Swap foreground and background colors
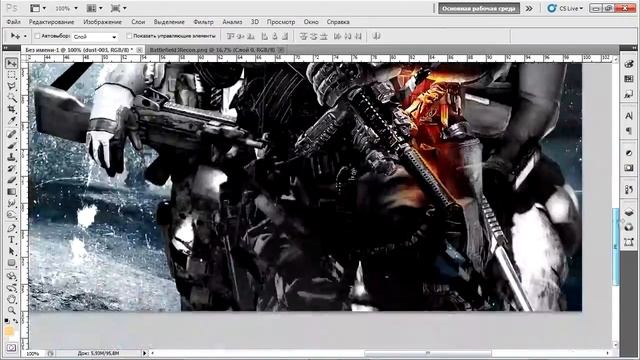The width and height of the screenshot is (640, 360). tap(16, 322)
